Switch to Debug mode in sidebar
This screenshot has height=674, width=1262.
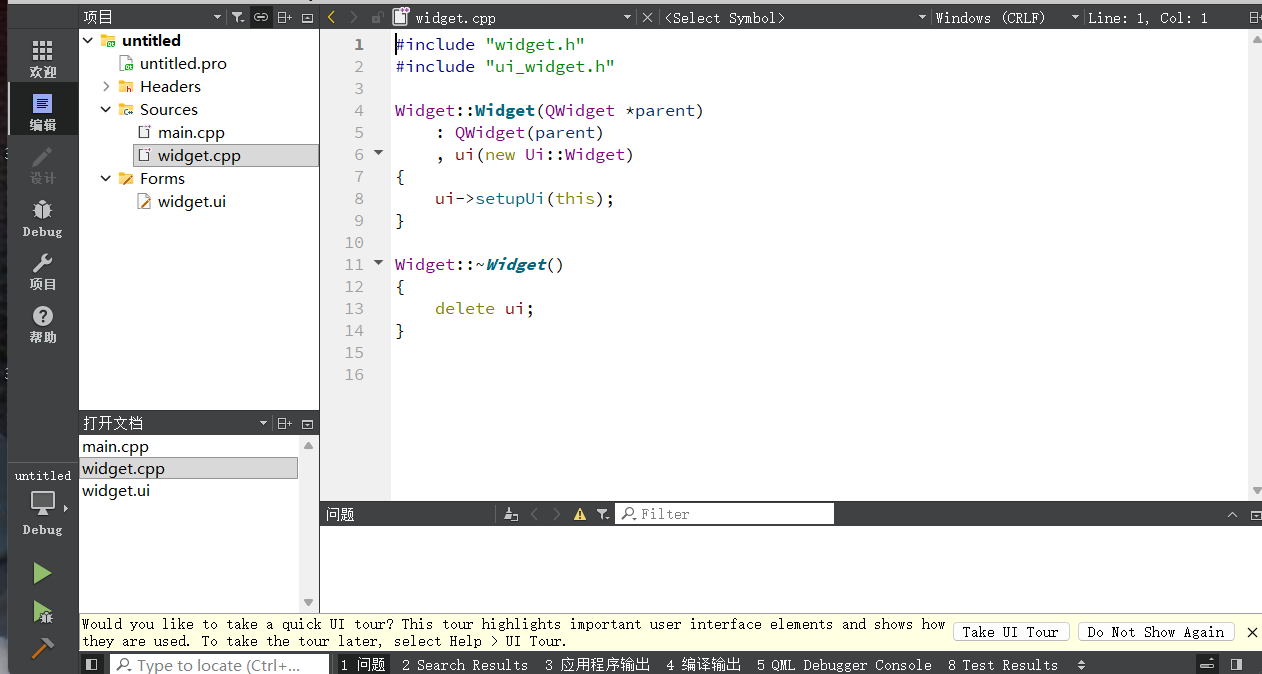pos(43,218)
